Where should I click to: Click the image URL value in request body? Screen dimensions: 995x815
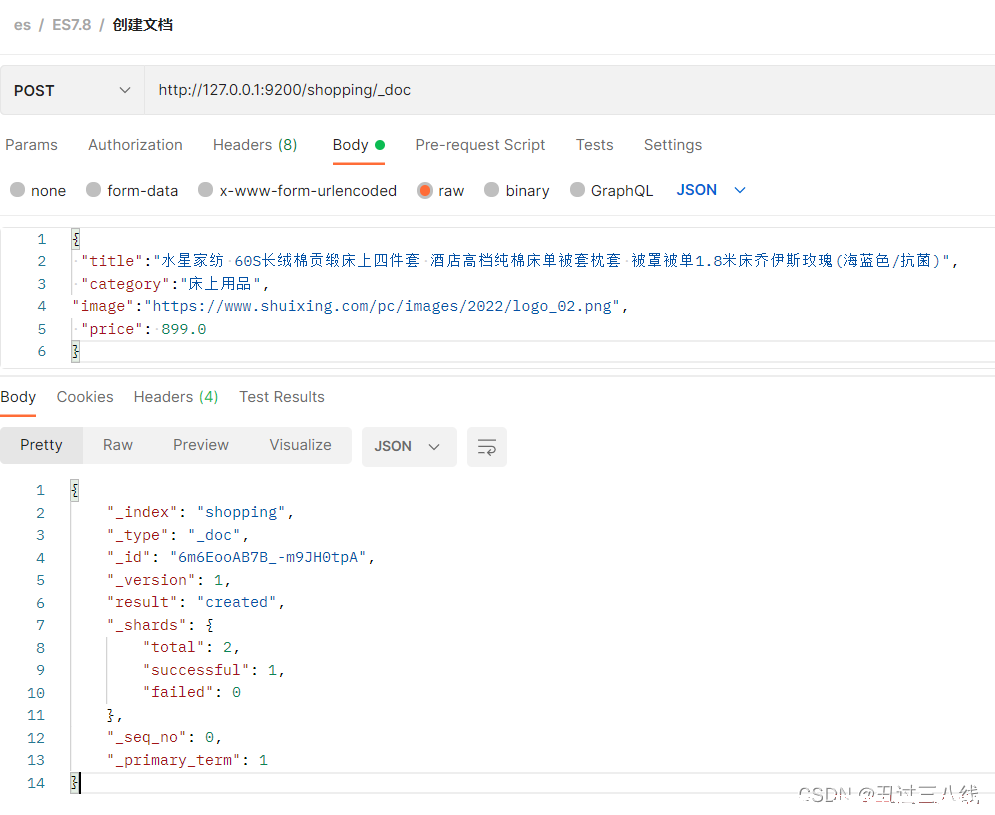382,306
